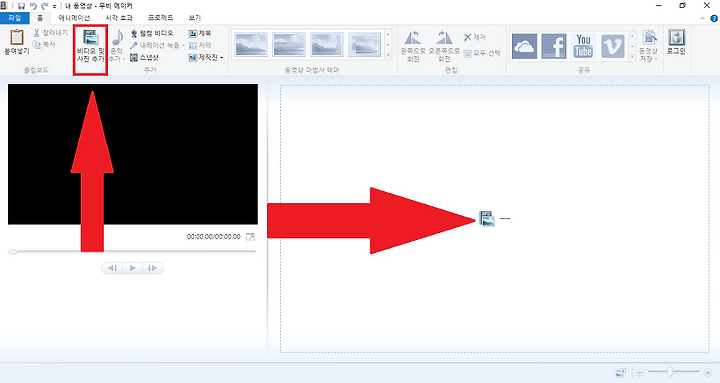Switch to the 애니메이션 (Animations) tab

pyautogui.click(x=74, y=18)
